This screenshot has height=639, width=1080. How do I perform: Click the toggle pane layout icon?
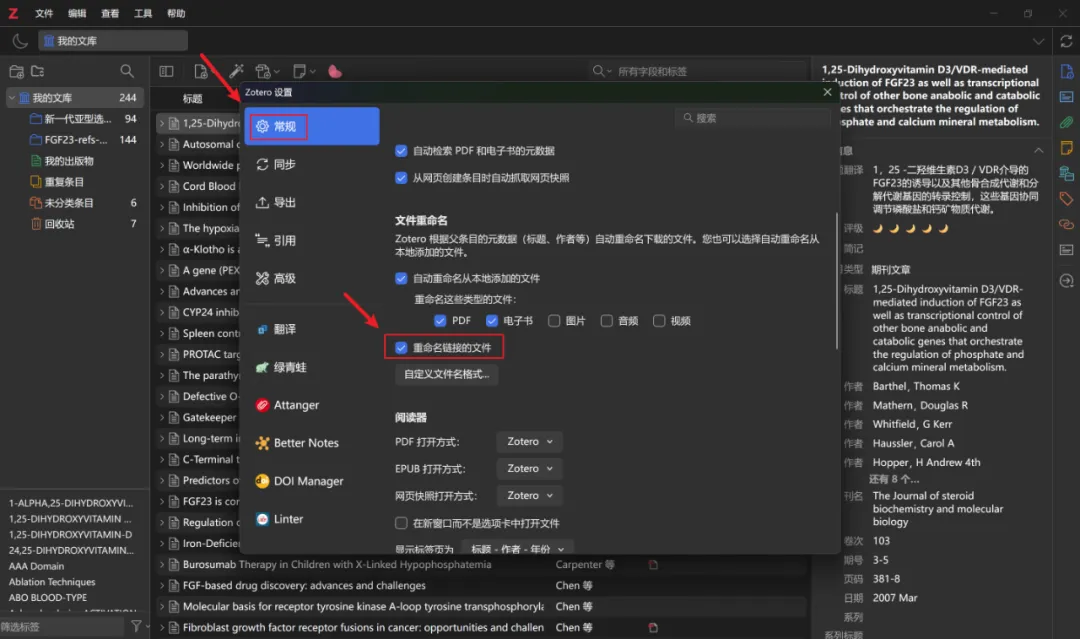click(167, 71)
